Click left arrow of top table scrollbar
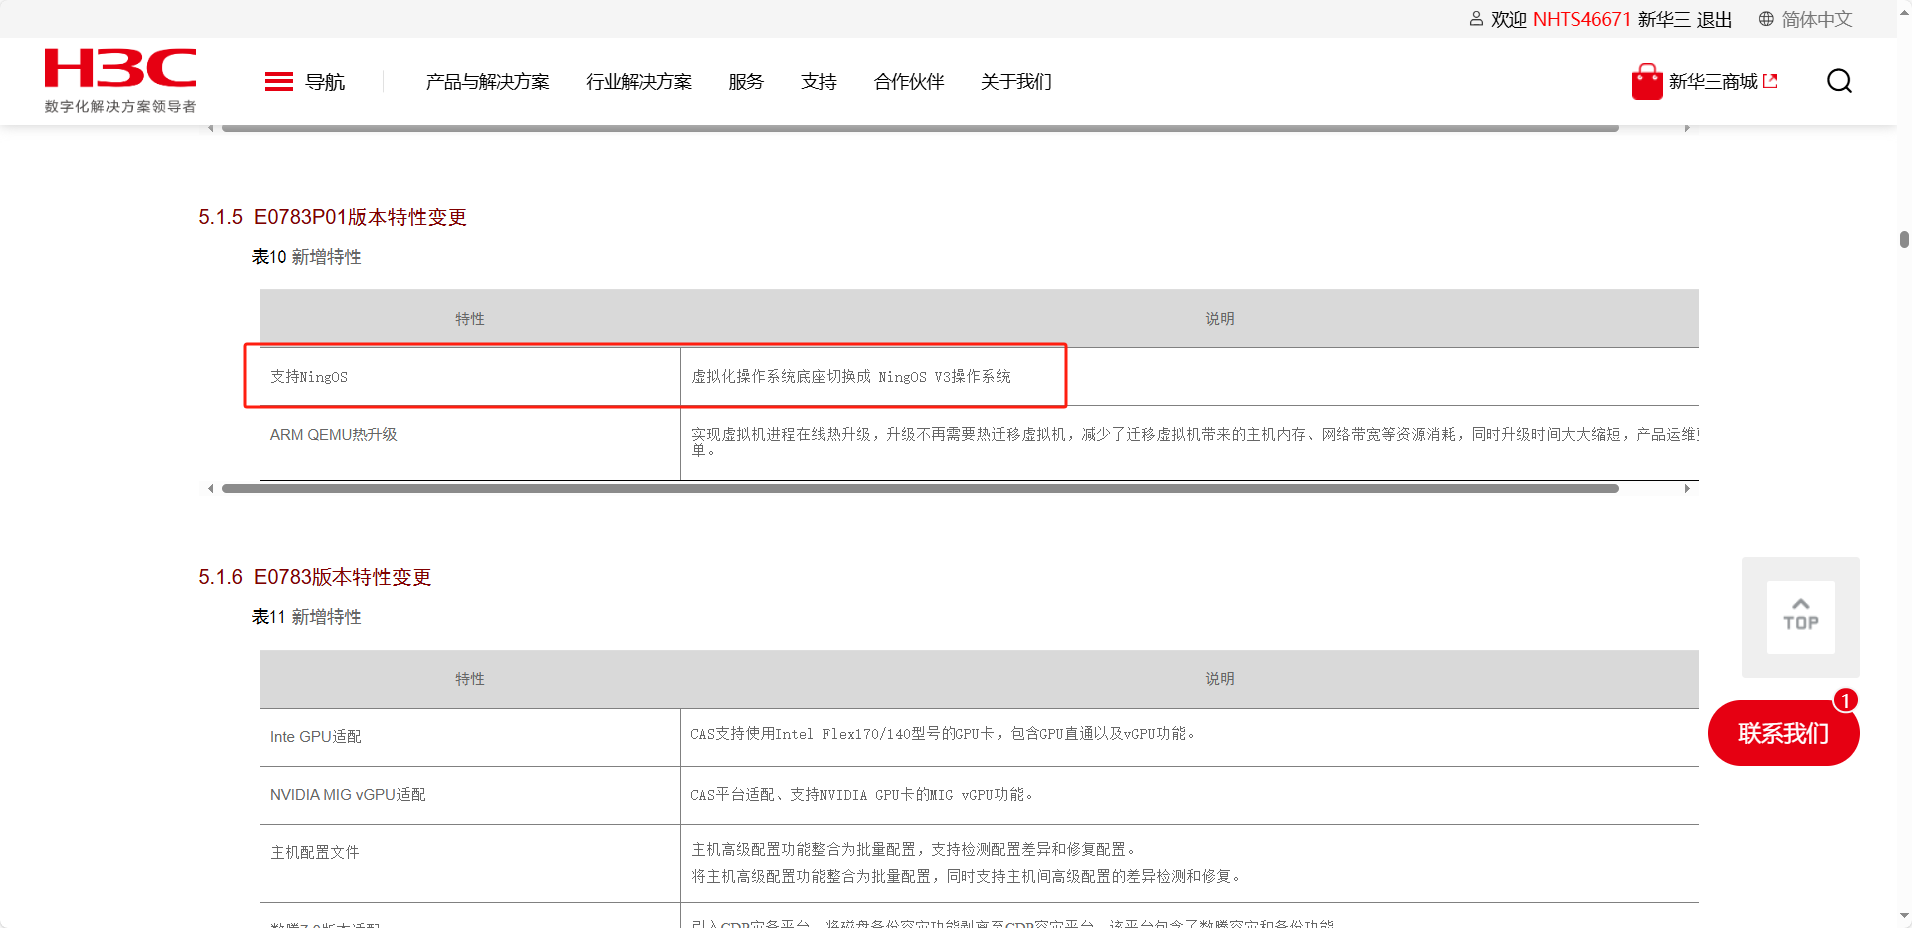1912x928 pixels. coord(210,128)
